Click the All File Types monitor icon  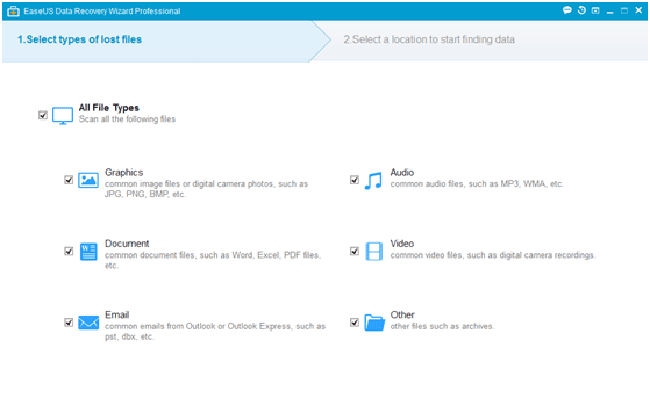click(62, 116)
